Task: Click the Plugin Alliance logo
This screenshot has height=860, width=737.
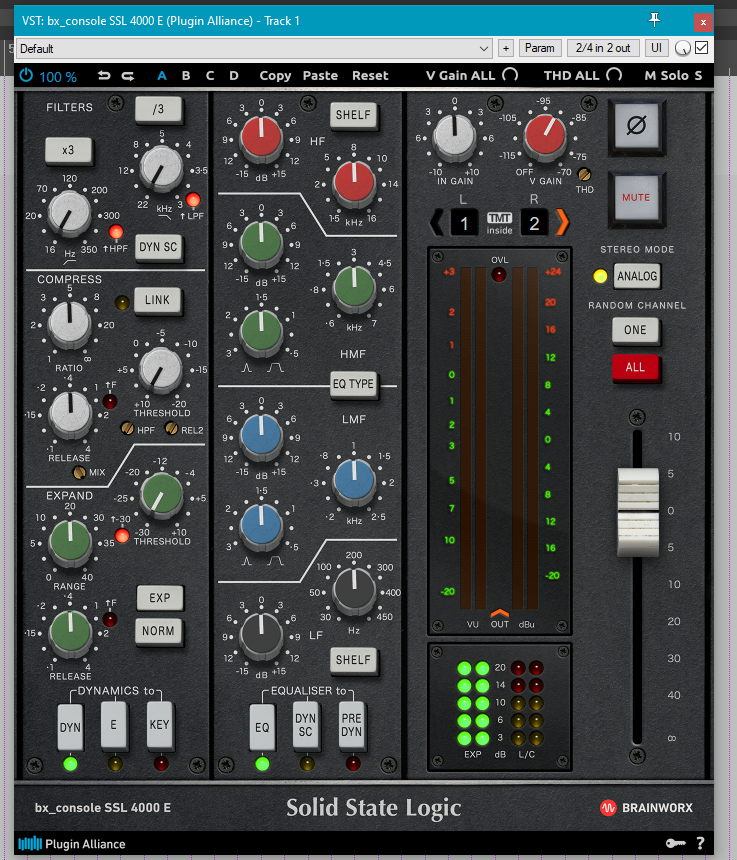Action: (x=72, y=844)
